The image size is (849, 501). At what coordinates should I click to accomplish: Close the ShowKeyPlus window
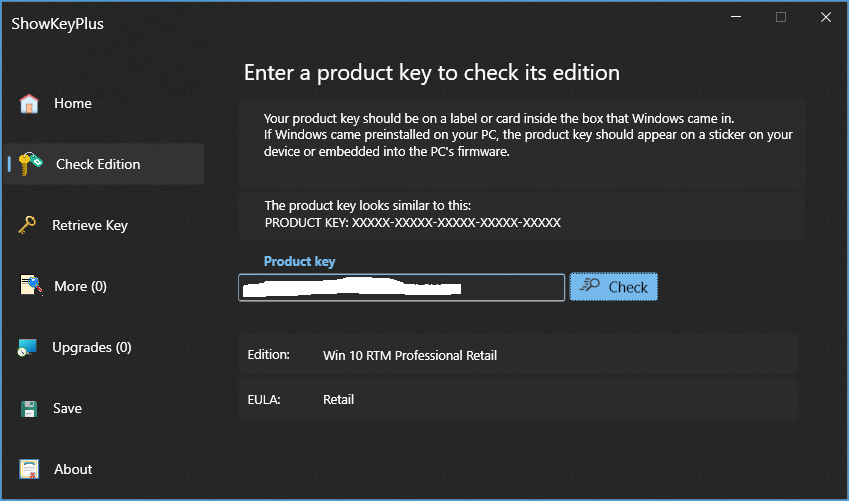coord(826,17)
